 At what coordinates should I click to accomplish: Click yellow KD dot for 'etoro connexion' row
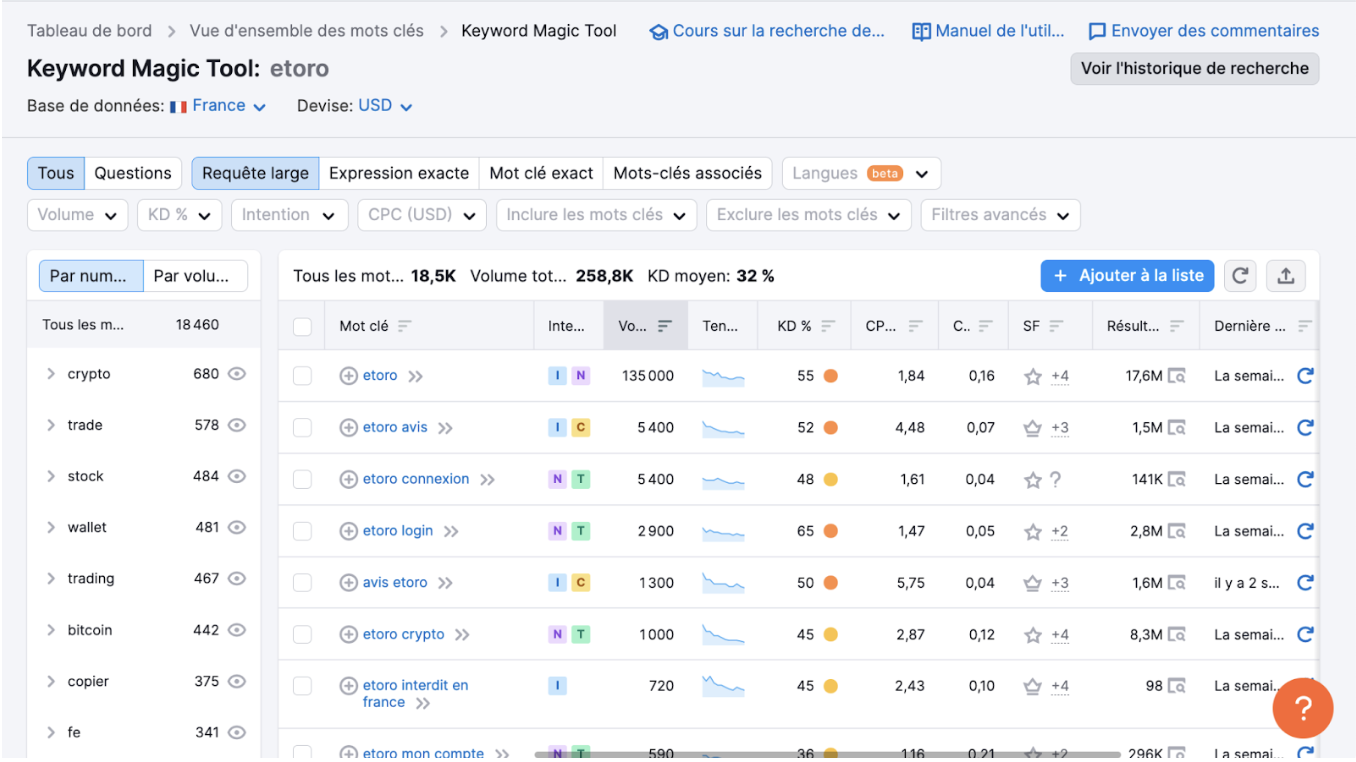(x=830, y=480)
